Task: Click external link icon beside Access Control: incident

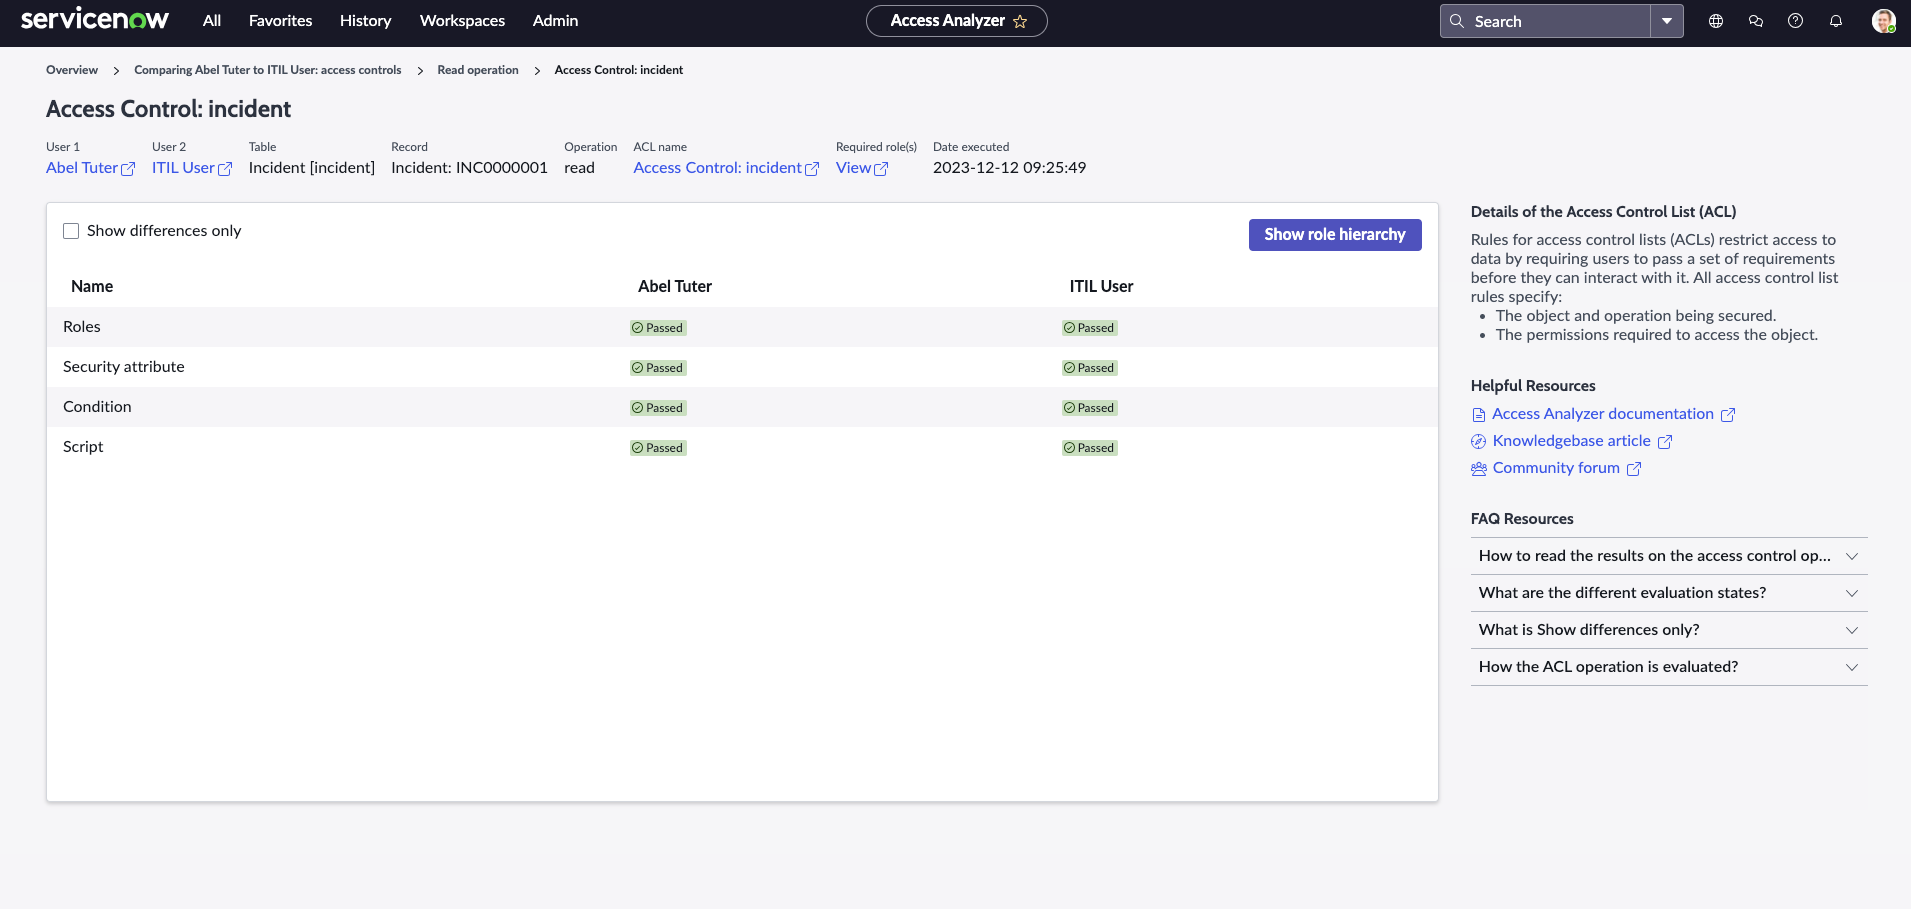Action: click(812, 169)
